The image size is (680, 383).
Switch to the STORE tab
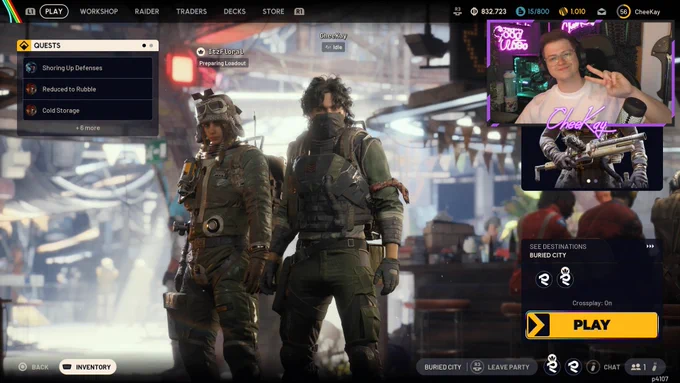(273, 11)
